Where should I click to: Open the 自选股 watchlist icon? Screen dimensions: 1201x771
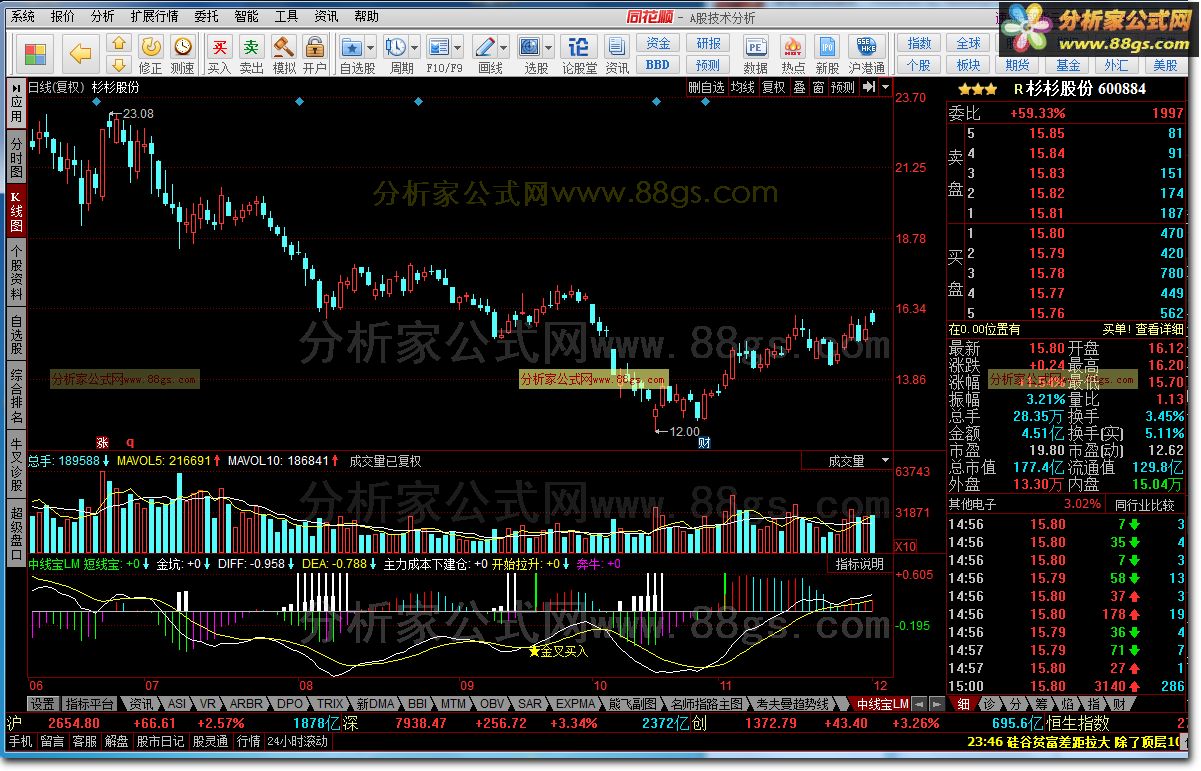352,47
